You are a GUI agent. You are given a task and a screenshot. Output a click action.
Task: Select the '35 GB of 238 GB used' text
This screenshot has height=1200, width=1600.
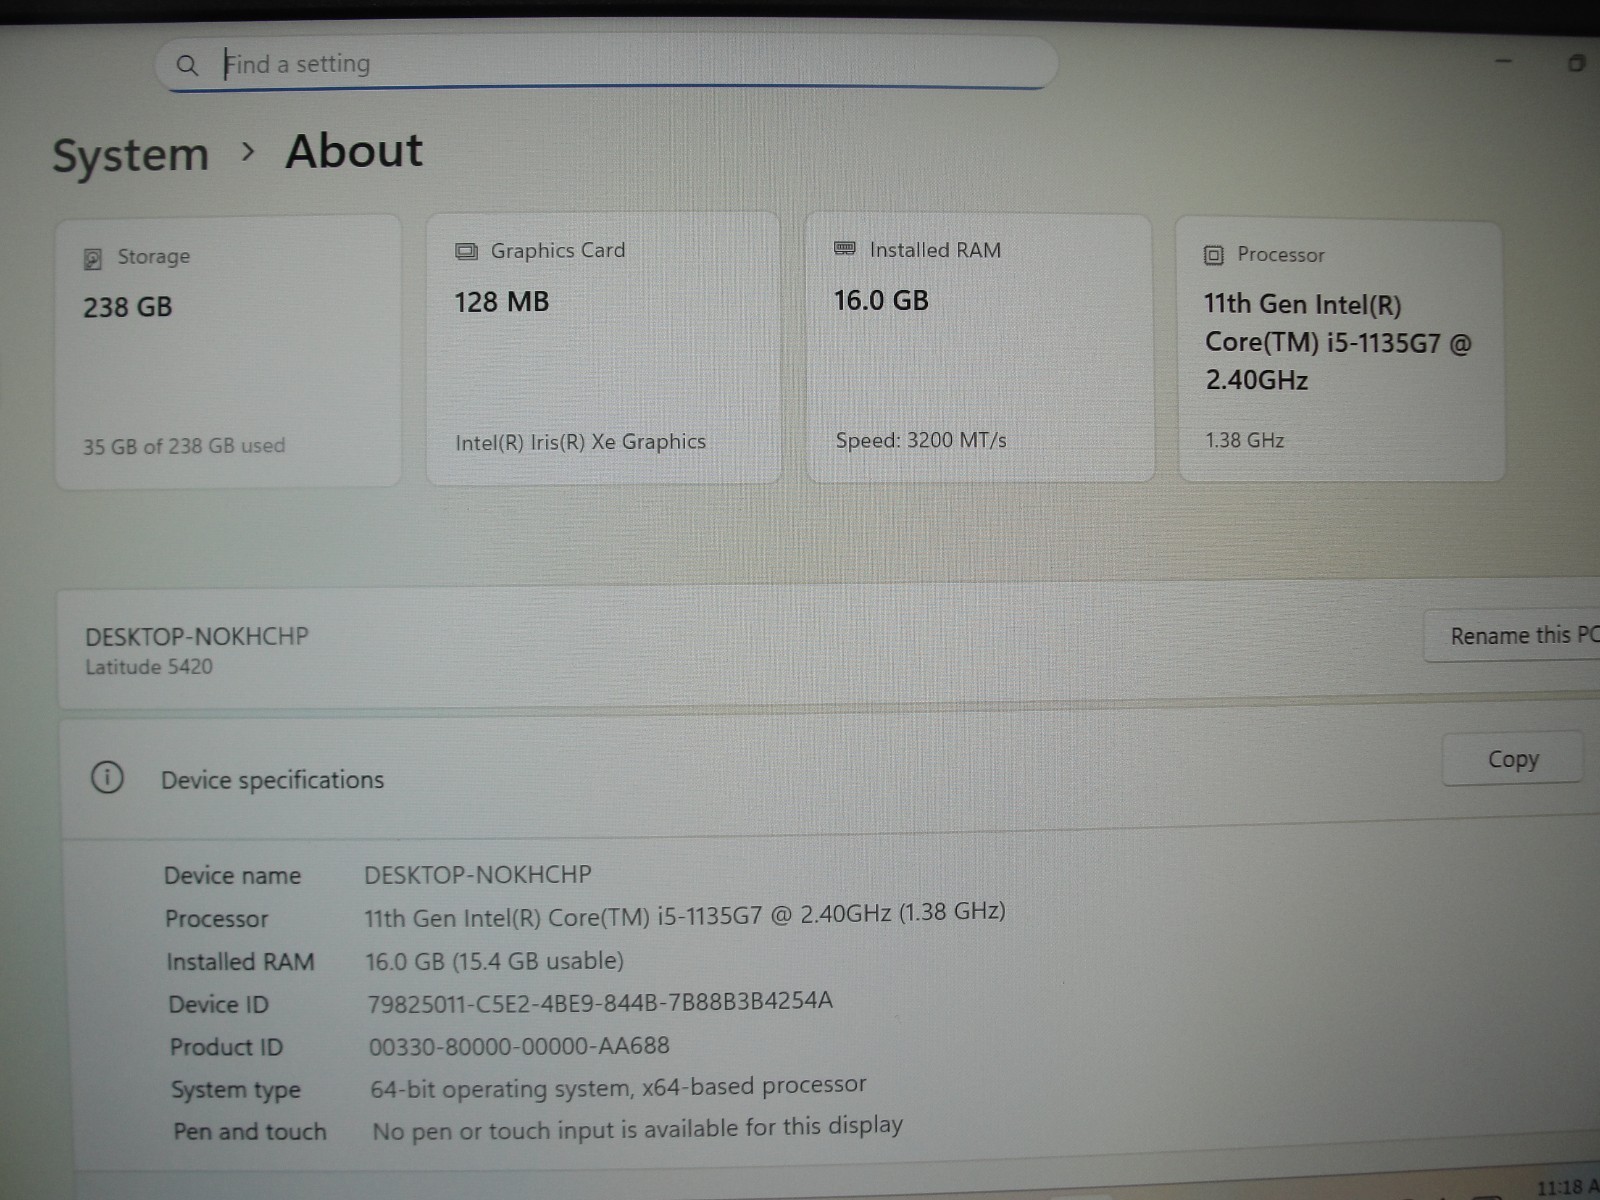click(x=184, y=446)
